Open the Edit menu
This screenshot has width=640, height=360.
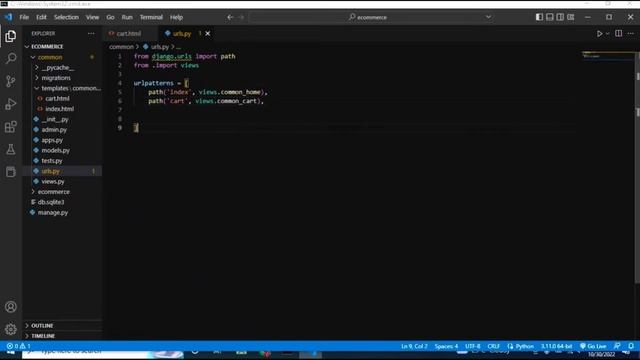(x=41, y=17)
